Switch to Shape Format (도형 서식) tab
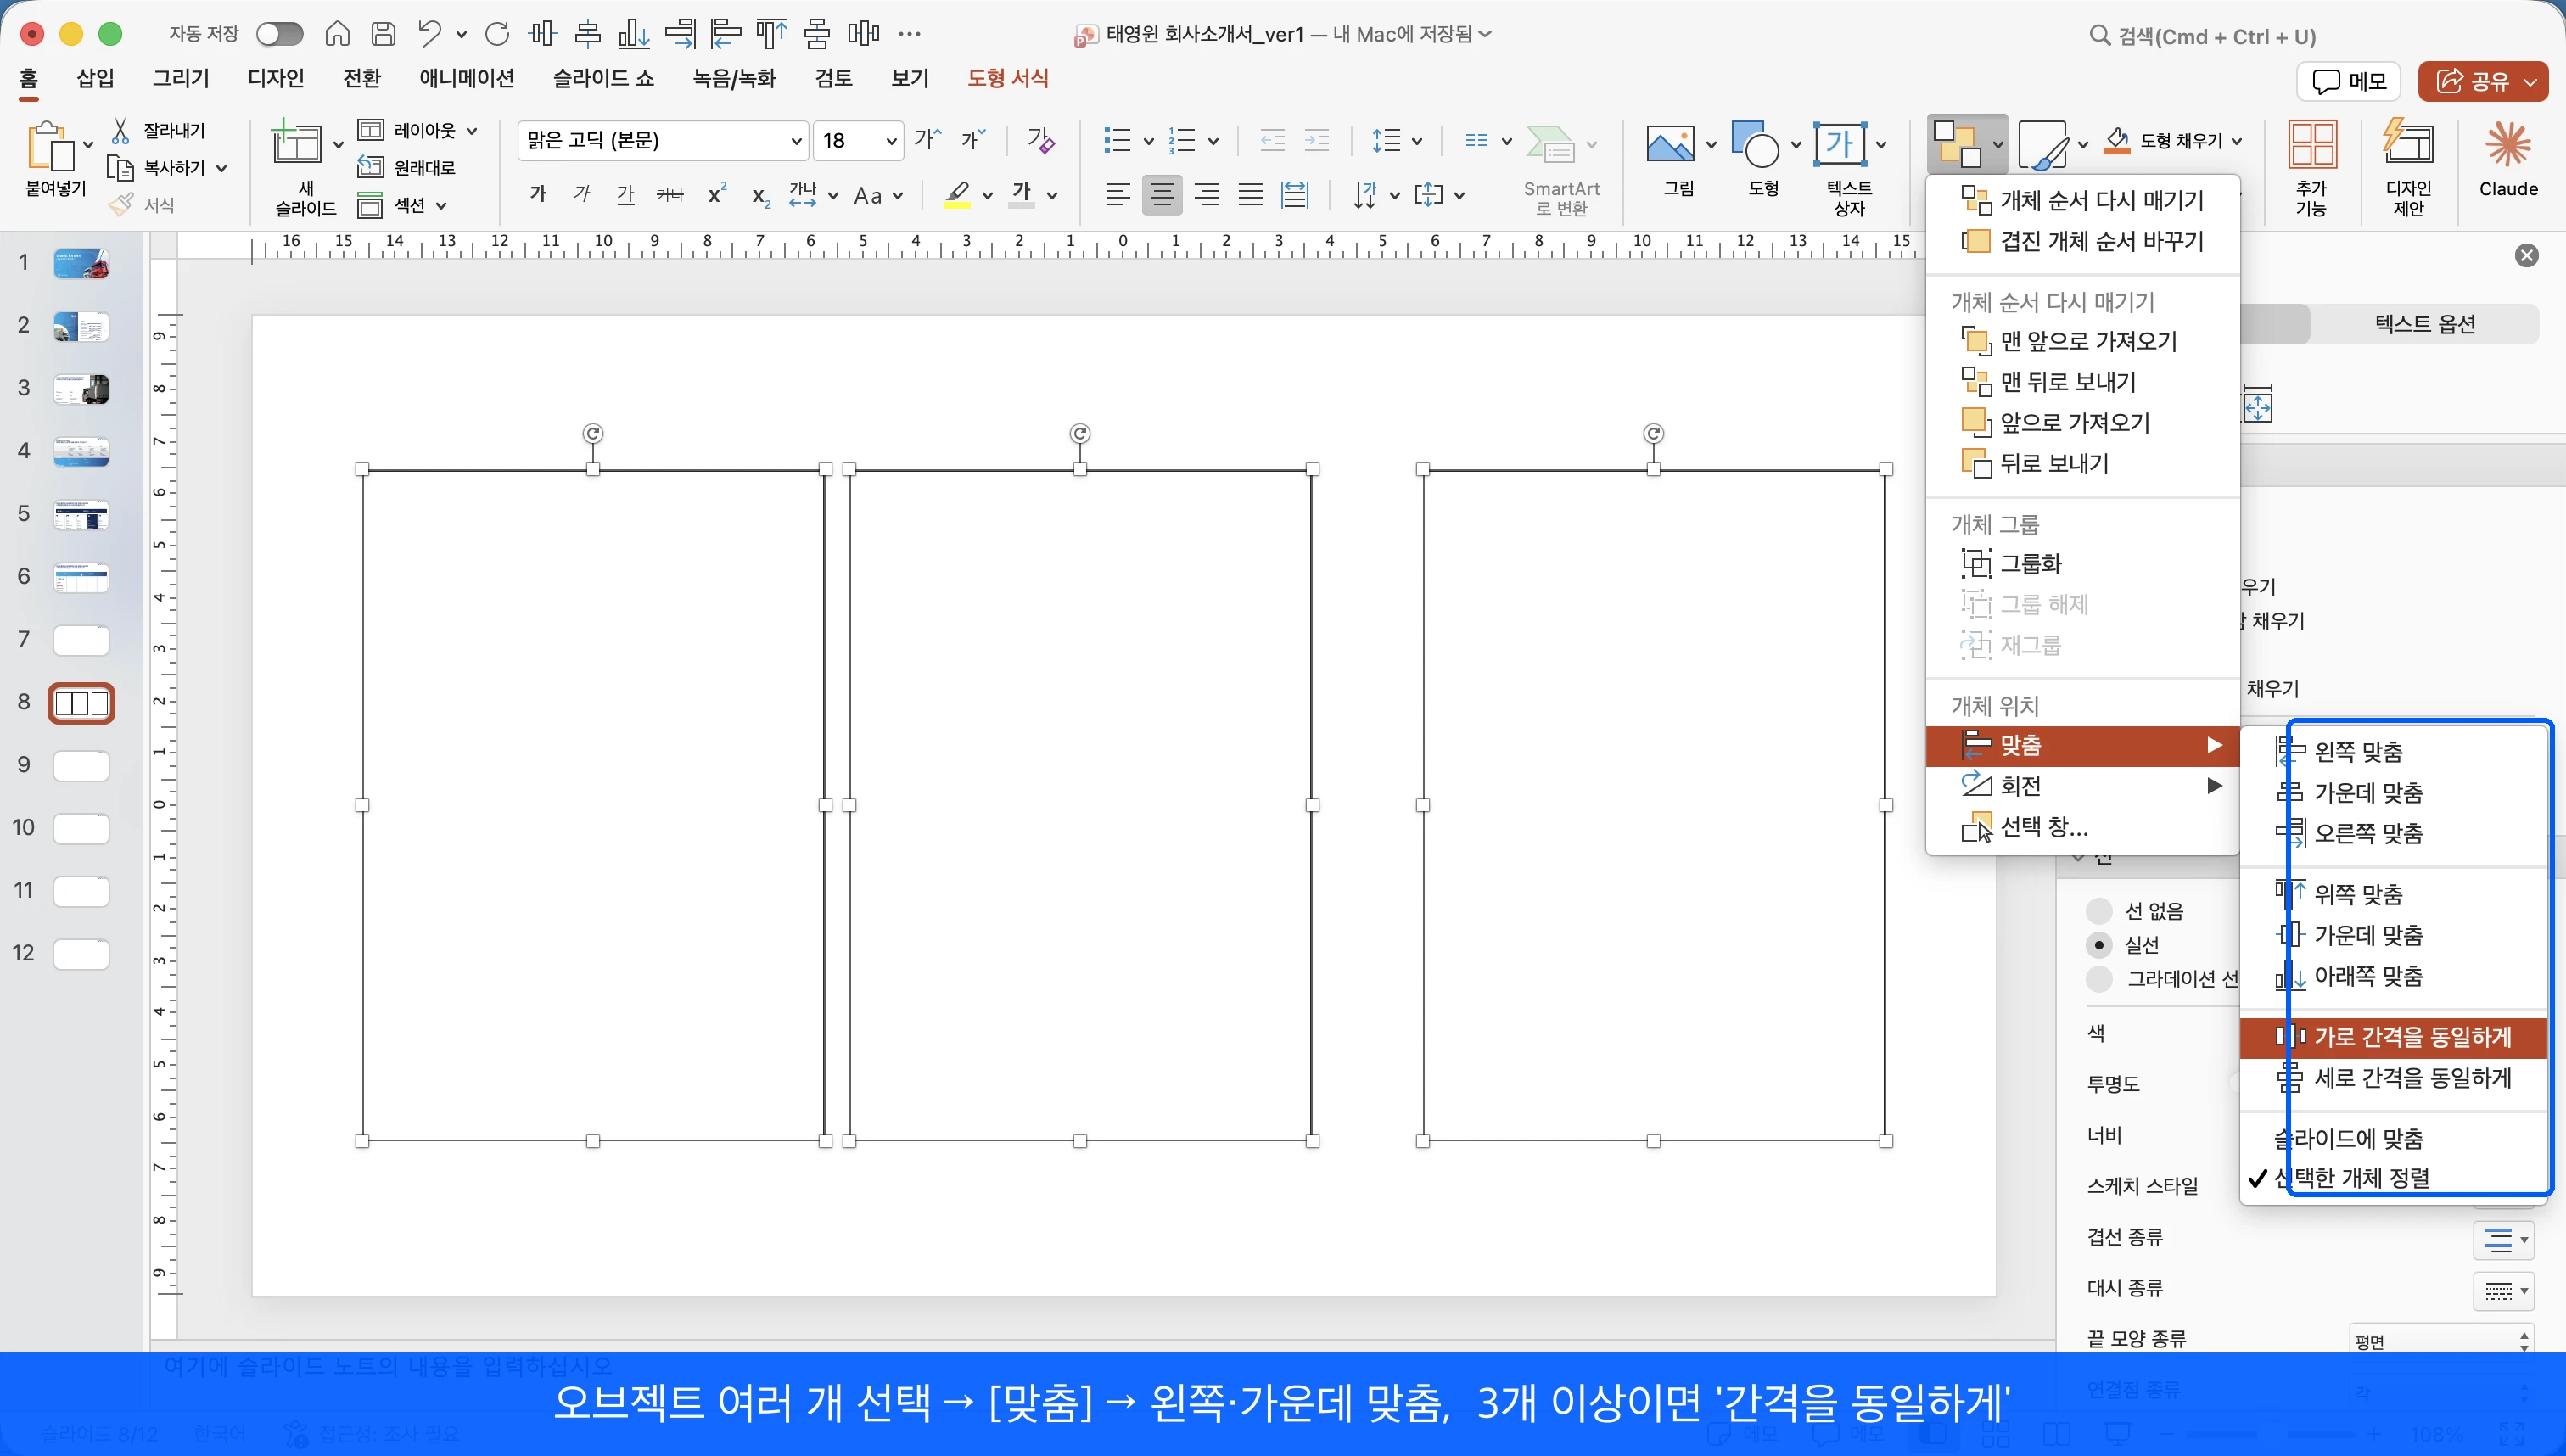This screenshot has width=2566, height=1456. pyautogui.click(x=1007, y=78)
